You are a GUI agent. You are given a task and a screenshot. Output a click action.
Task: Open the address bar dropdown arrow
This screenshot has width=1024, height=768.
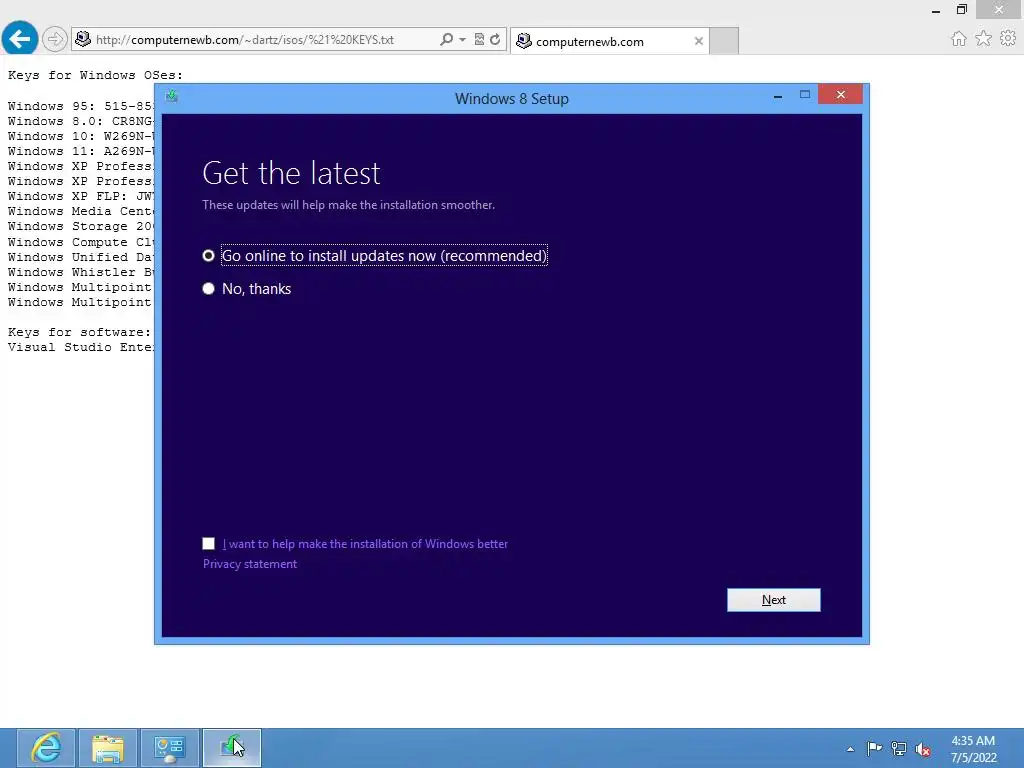click(462, 40)
